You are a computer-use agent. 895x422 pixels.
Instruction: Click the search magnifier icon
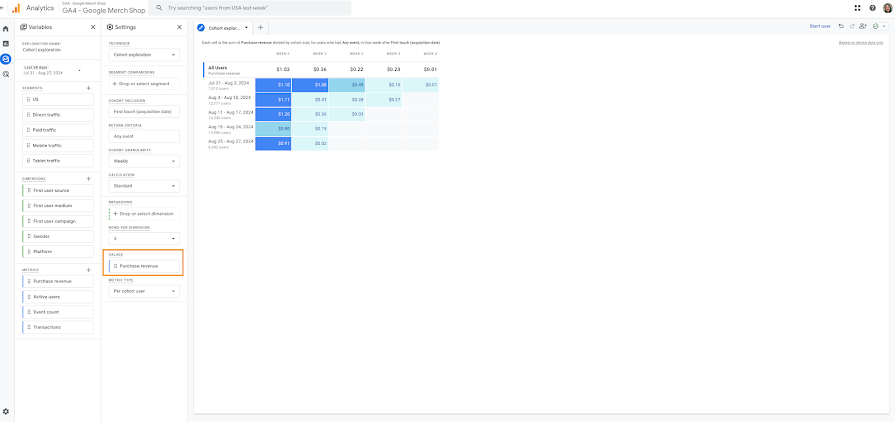(158, 8)
